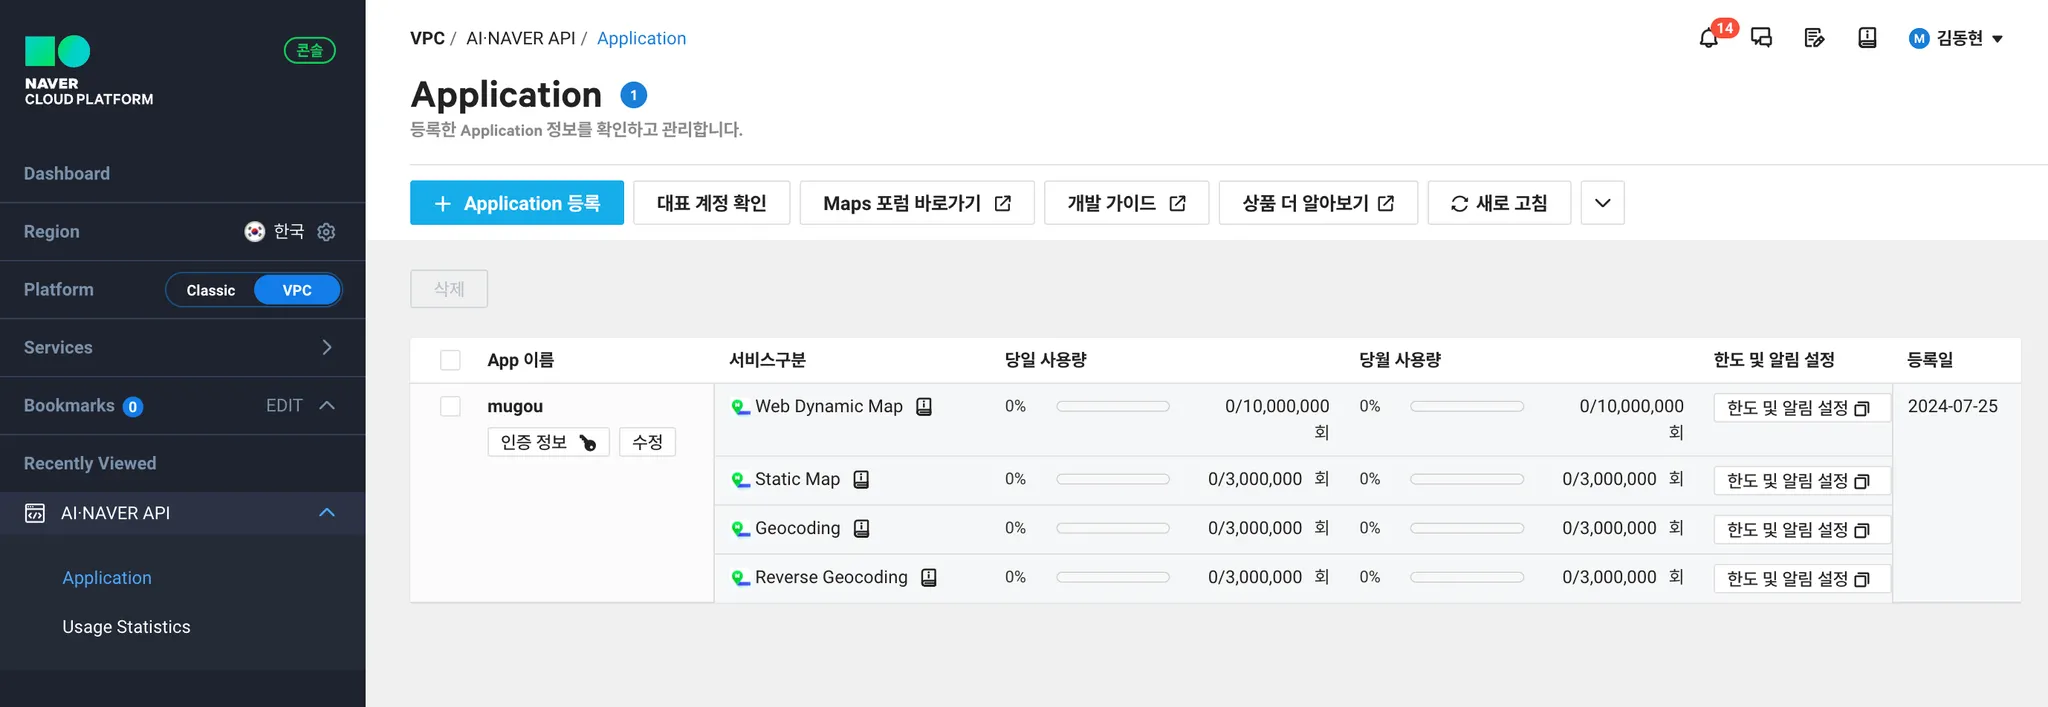Open 한도 및 알림 설정 for Reverse Geocoding
Image resolution: width=2048 pixels, height=707 pixels.
1802,579
